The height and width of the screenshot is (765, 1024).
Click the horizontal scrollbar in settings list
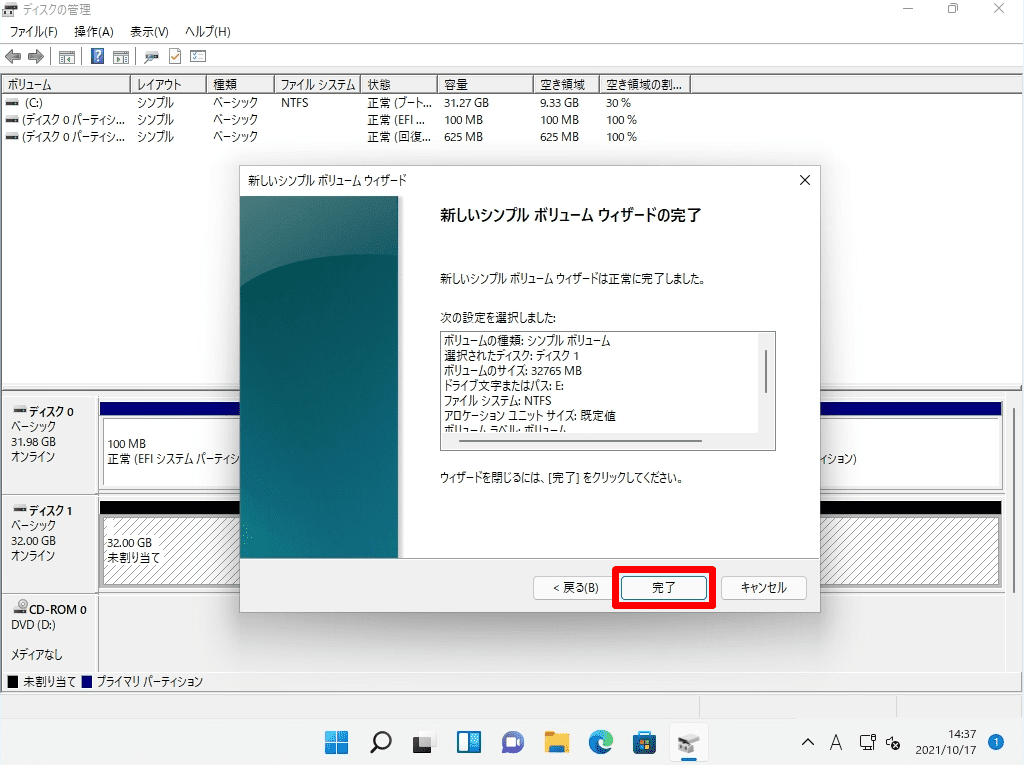(x=581, y=441)
